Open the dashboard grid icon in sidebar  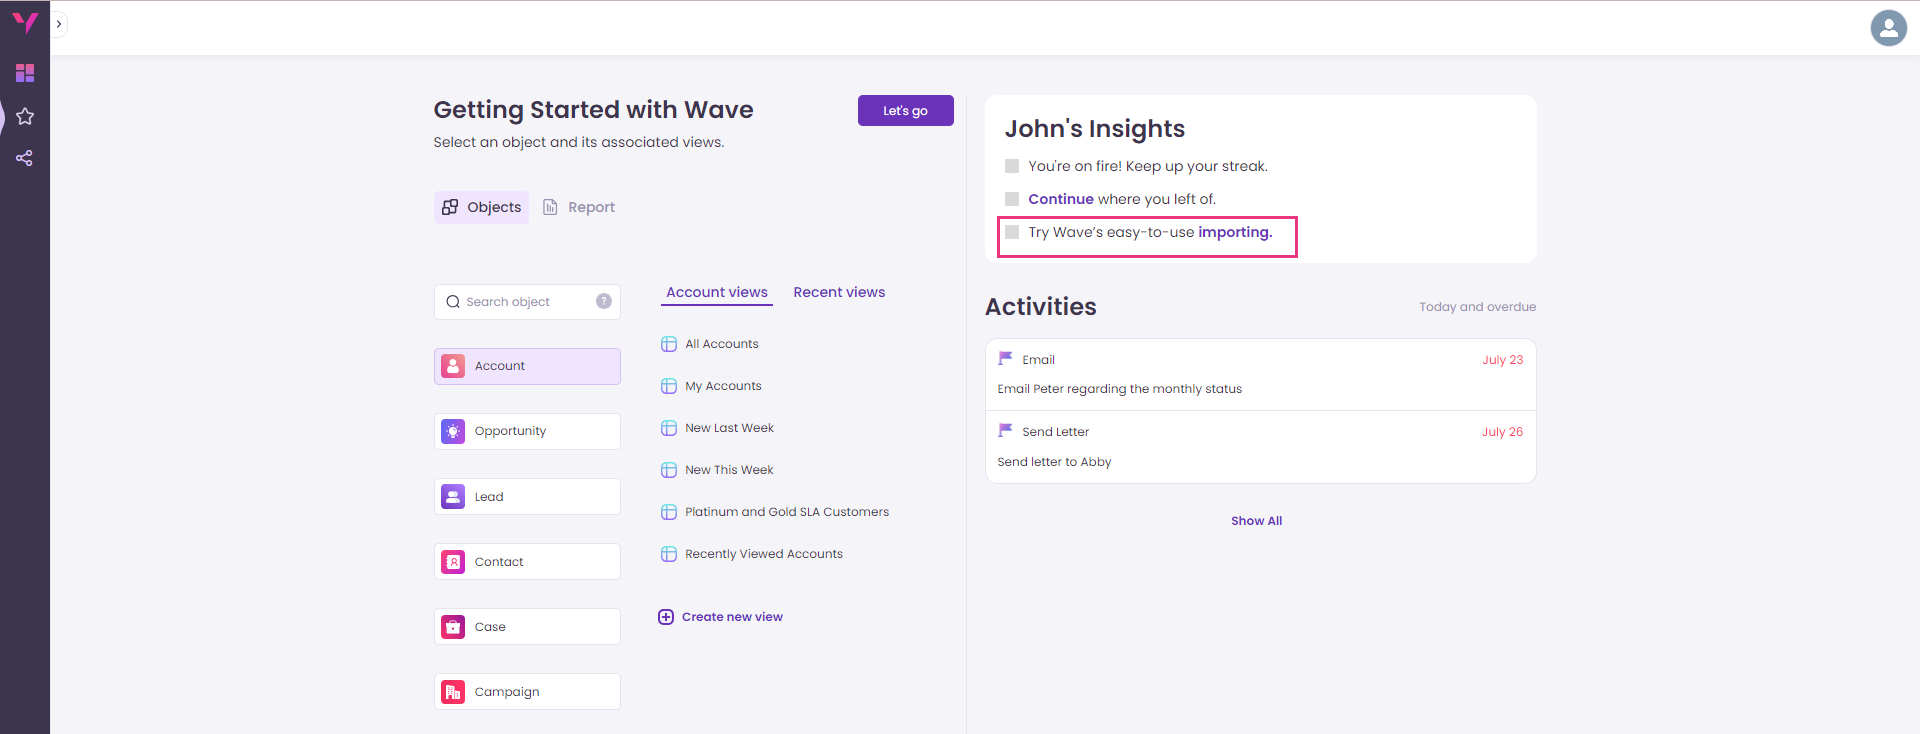tap(25, 73)
